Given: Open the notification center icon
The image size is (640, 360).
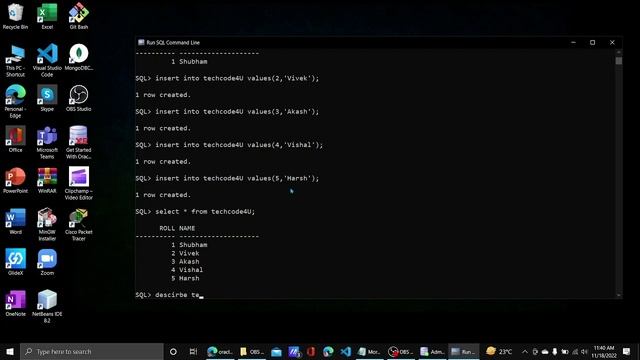Looking at the screenshot, I should (627, 351).
